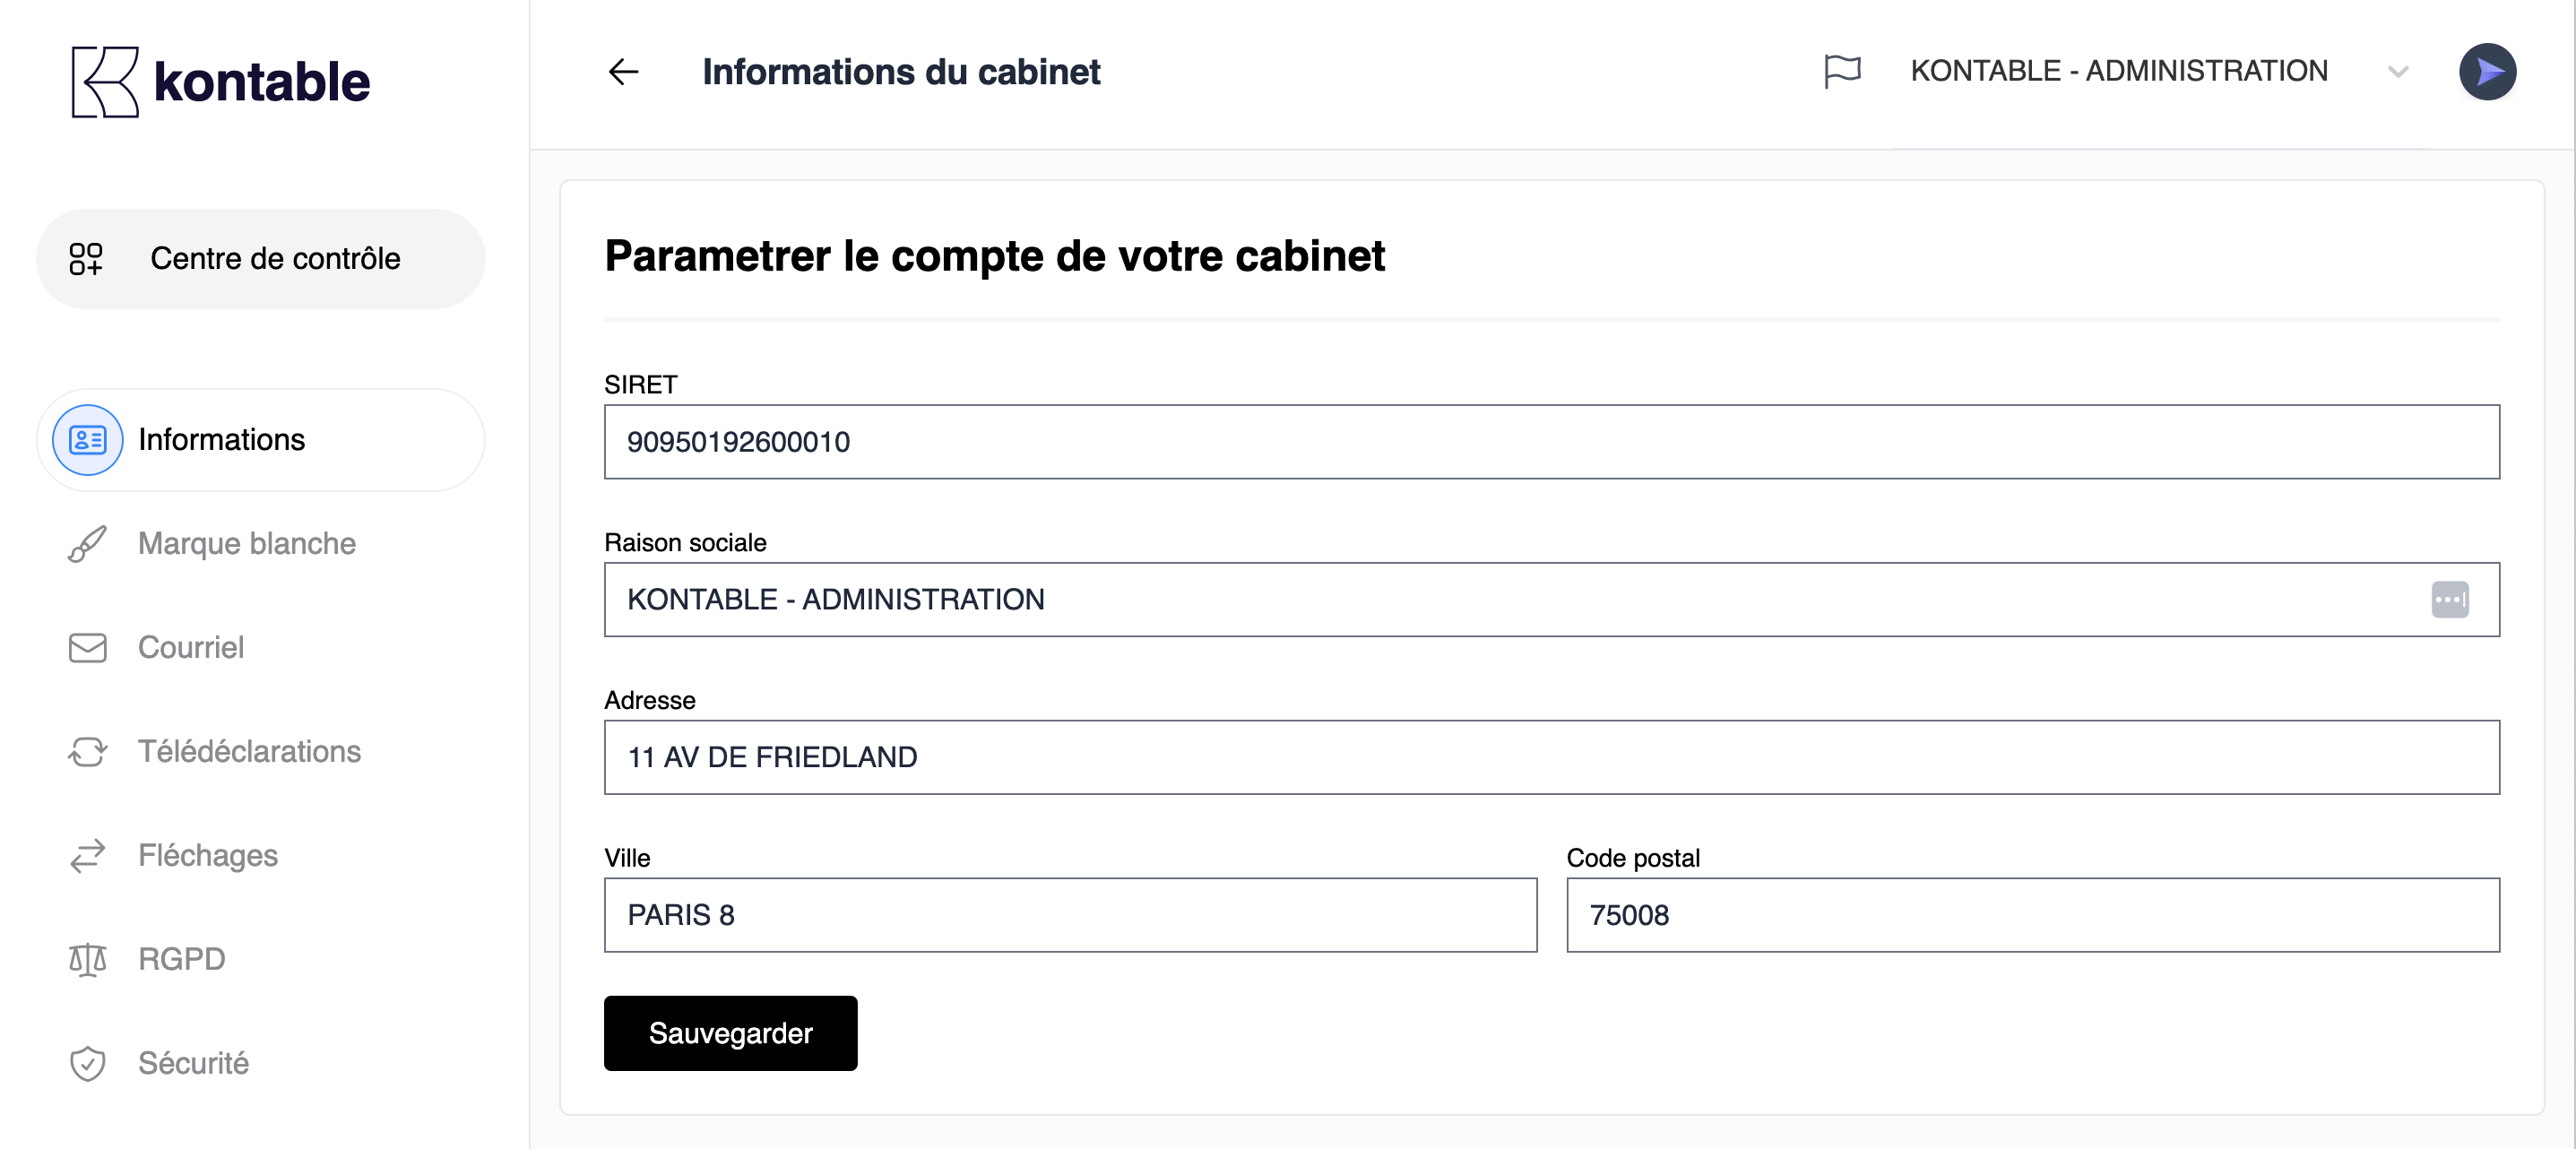Select the Ville text field
2576x1149 pixels.
pyautogui.click(x=1070, y=915)
